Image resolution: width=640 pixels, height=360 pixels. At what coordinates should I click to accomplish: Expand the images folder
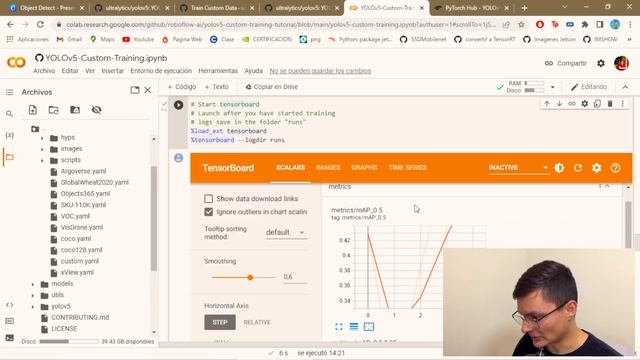click(42, 149)
